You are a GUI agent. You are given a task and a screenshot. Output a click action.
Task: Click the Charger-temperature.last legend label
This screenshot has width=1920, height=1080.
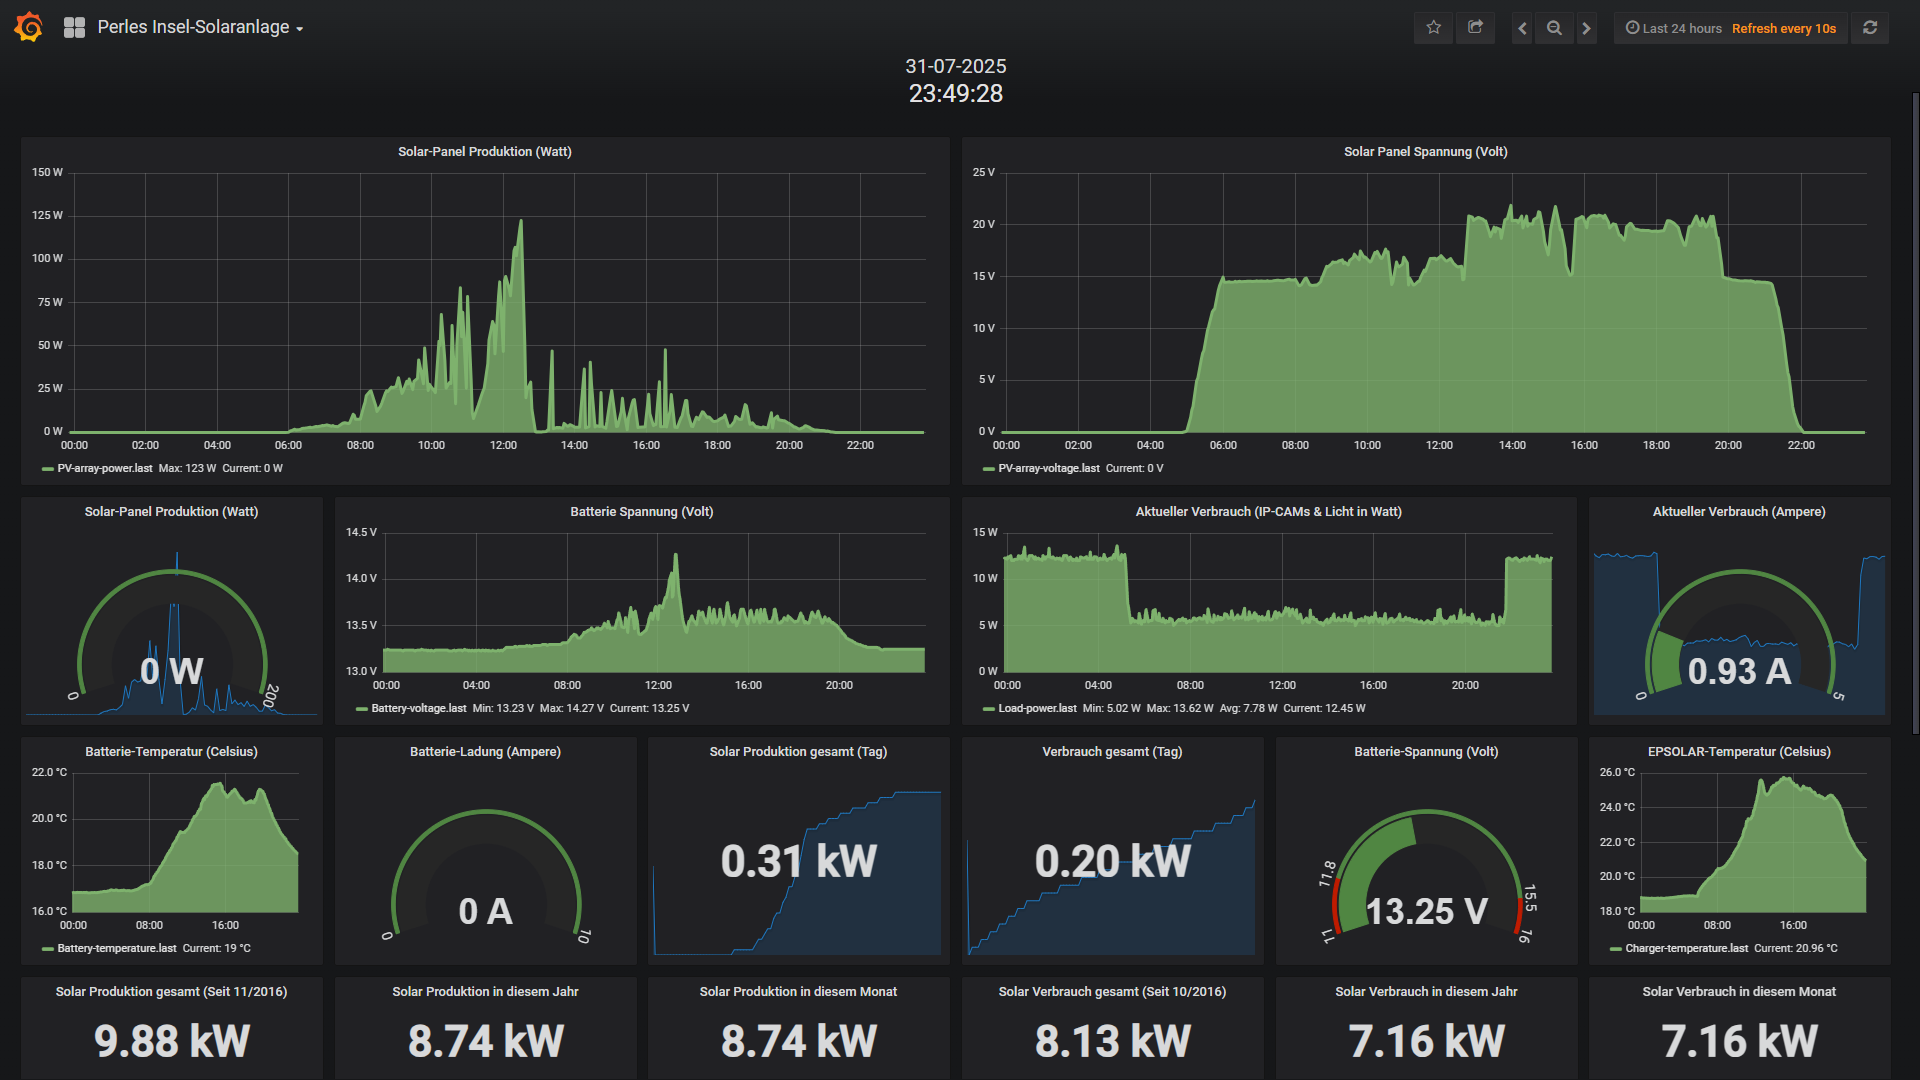coord(1686,949)
